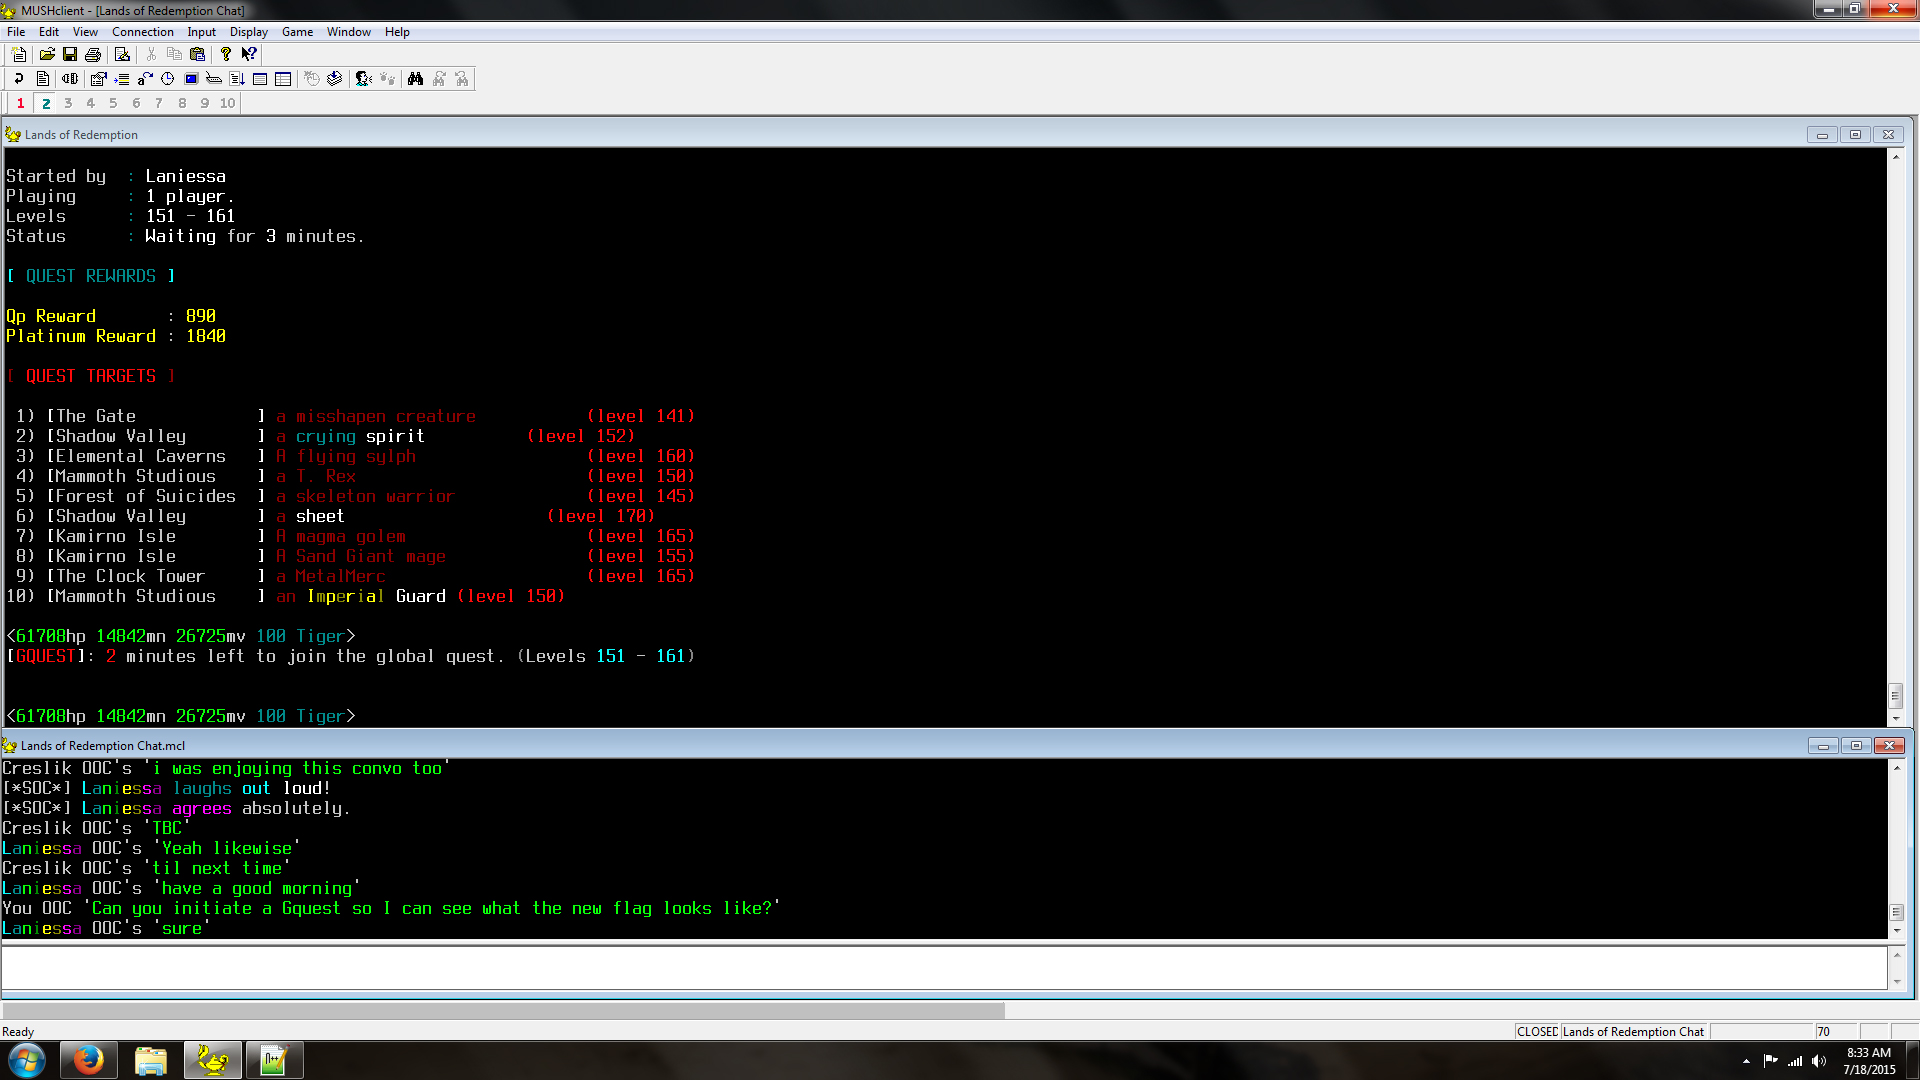Viewport: 1920px width, 1080px height.
Task: Click the Open folder toolbar icon
Action: pyautogui.click(x=47, y=54)
